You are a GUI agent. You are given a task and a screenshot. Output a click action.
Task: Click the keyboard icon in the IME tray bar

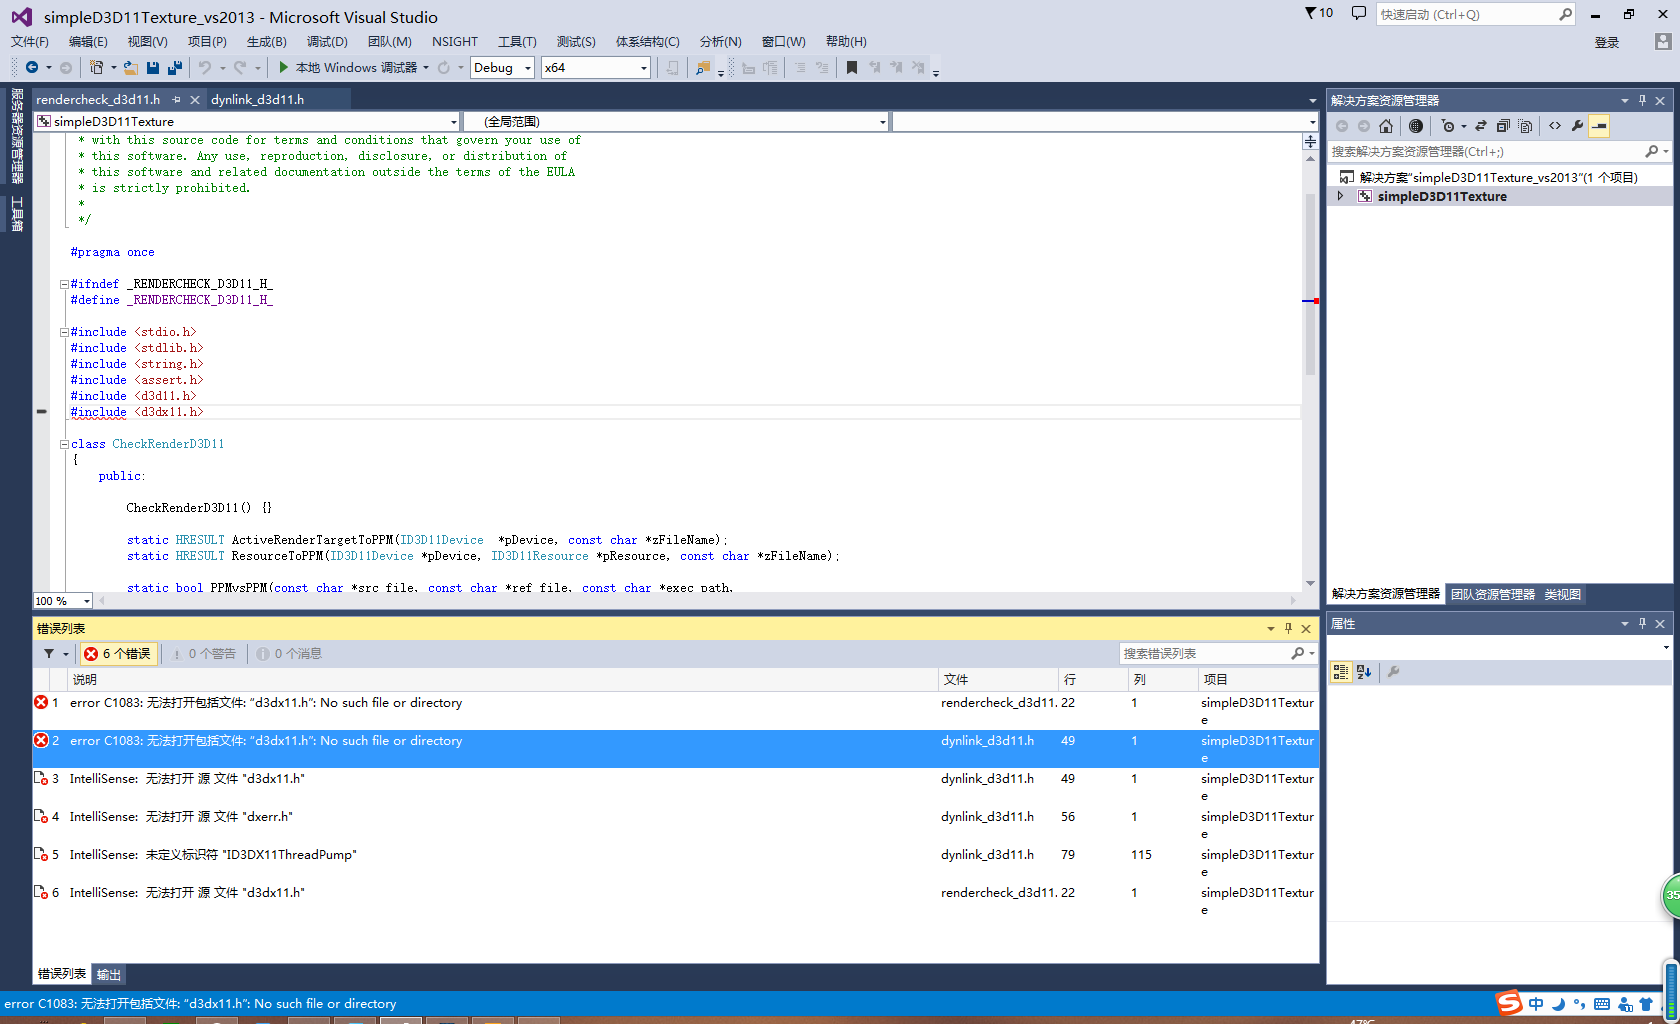(x=1602, y=1004)
